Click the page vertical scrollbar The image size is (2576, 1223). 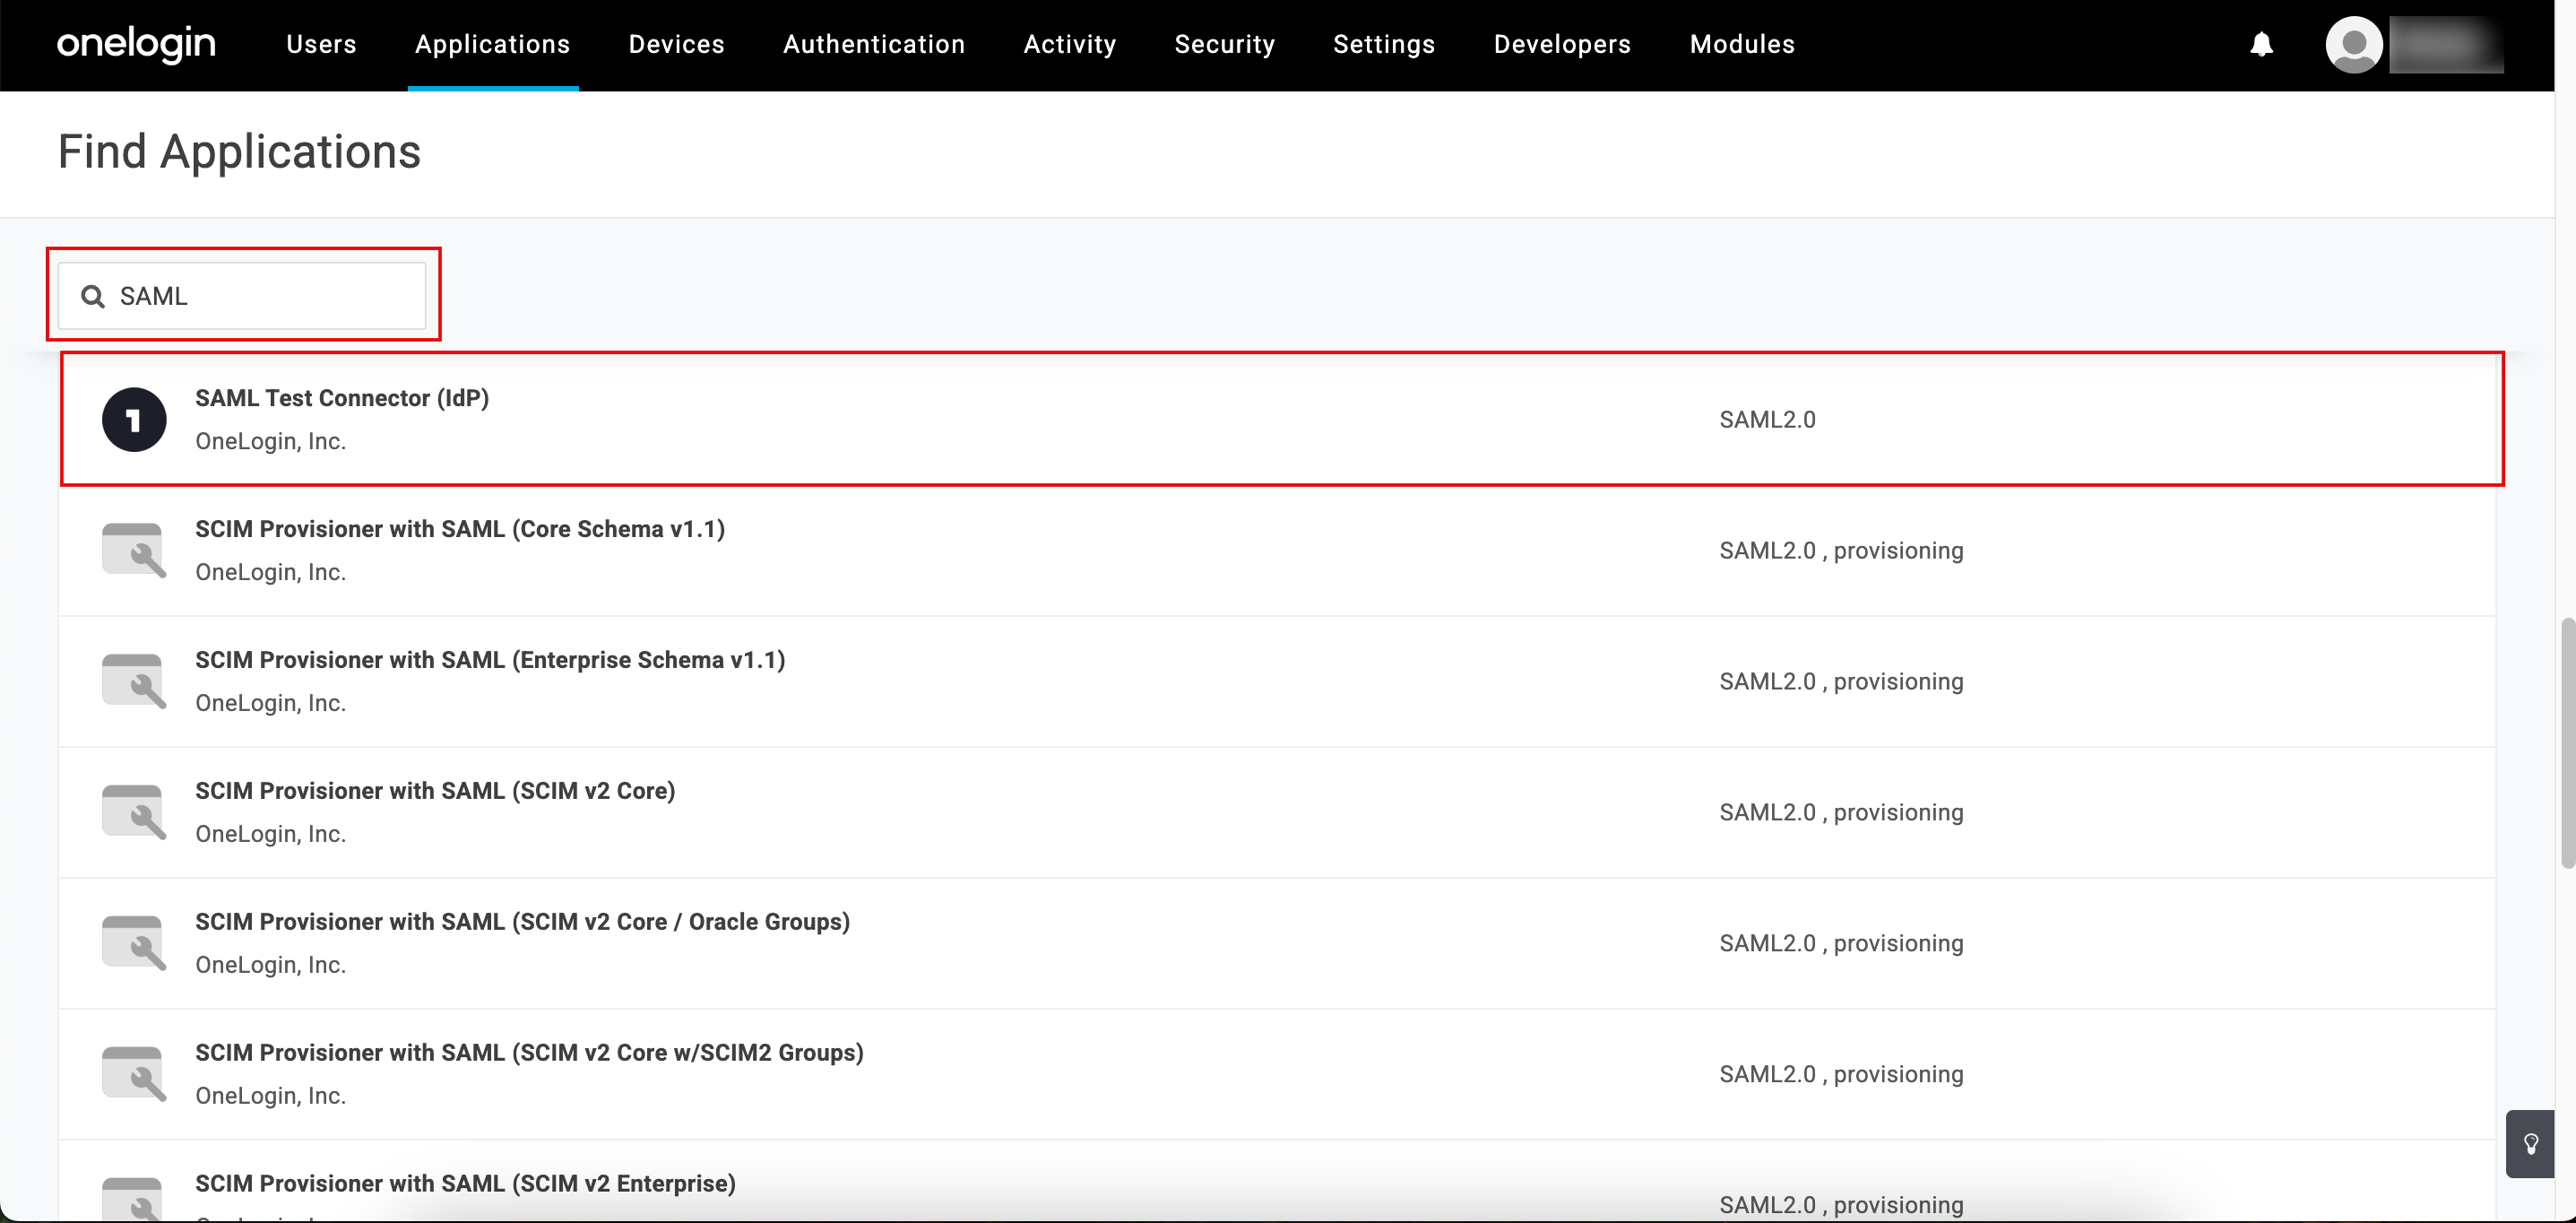click(x=2567, y=743)
